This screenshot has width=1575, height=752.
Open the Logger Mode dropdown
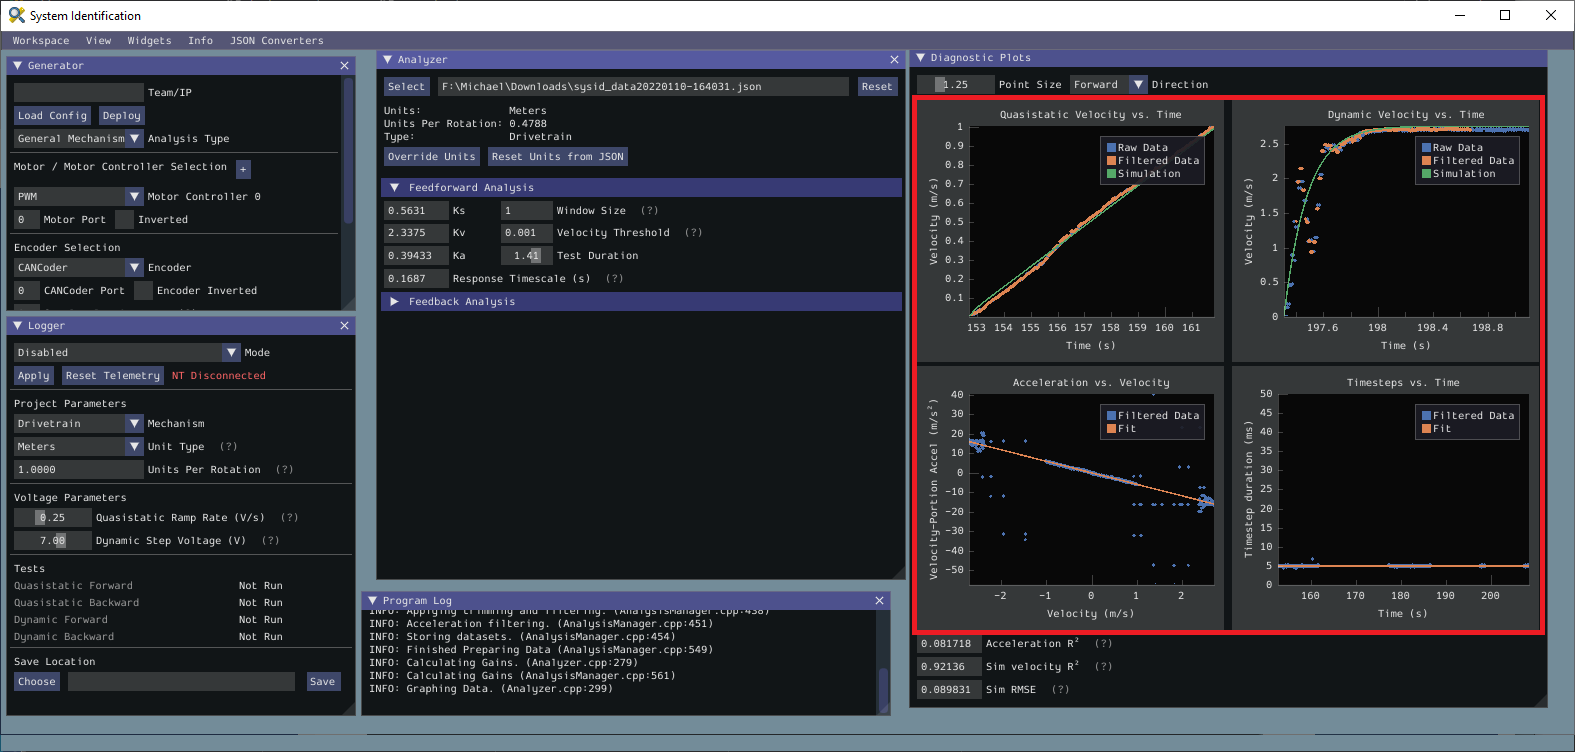(232, 353)
